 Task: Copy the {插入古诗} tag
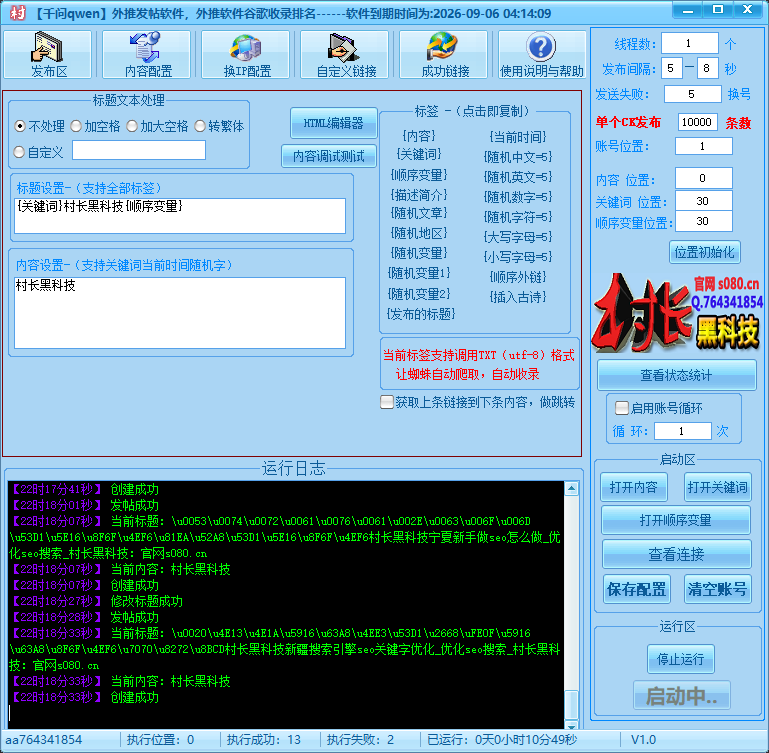[x=517, y=296]
